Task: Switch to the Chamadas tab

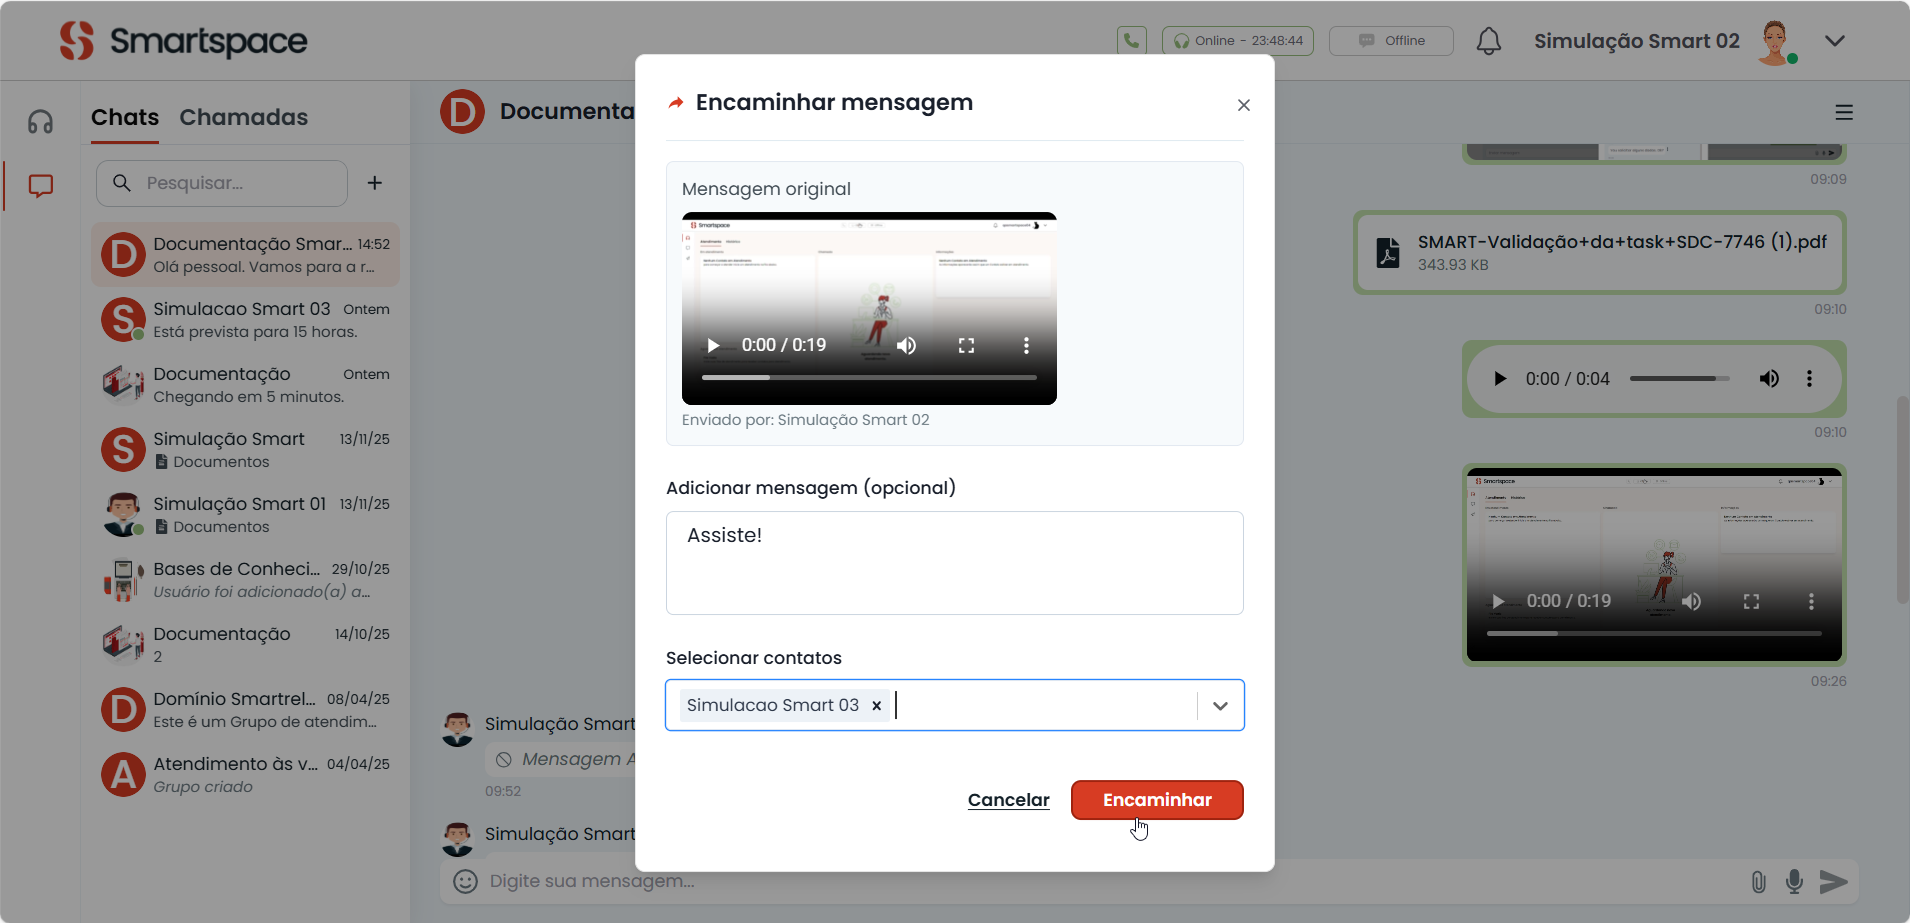Action: tap(243, 117)
